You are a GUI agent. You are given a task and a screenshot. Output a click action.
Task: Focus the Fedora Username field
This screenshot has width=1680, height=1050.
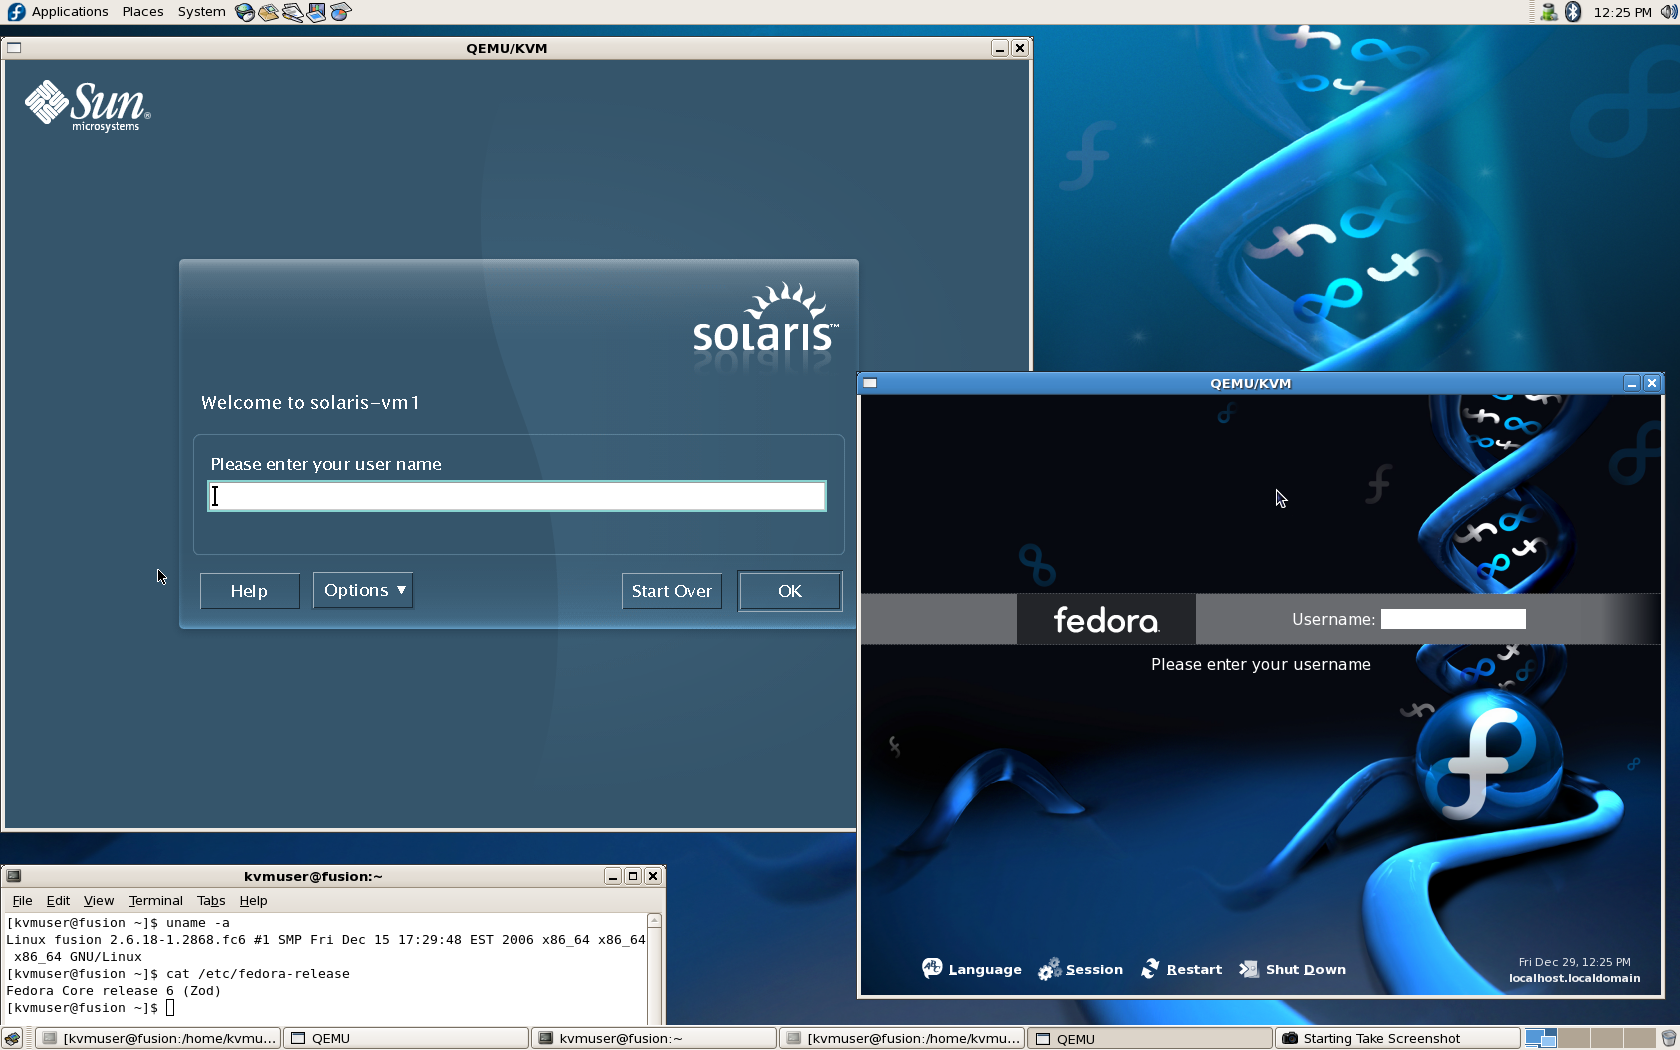(1452, 619)
